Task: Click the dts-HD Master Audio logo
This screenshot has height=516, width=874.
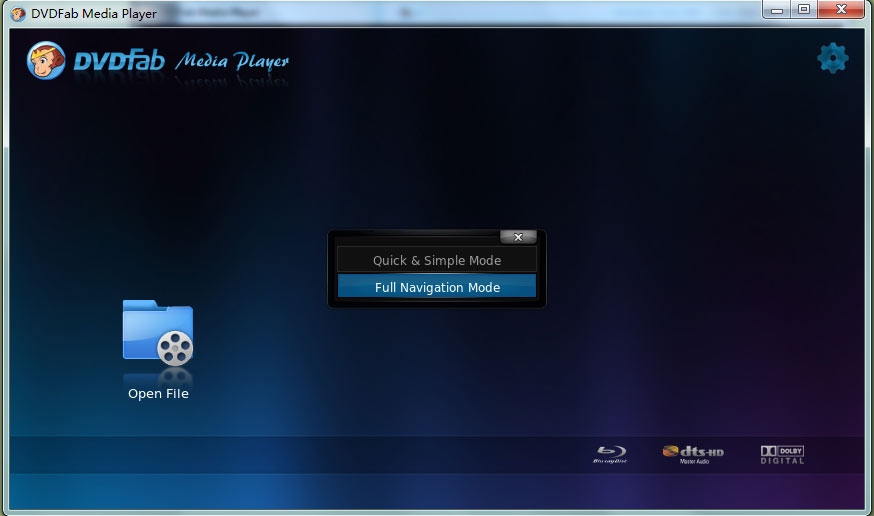Action: pyautogui.click(x=692, y=454)
